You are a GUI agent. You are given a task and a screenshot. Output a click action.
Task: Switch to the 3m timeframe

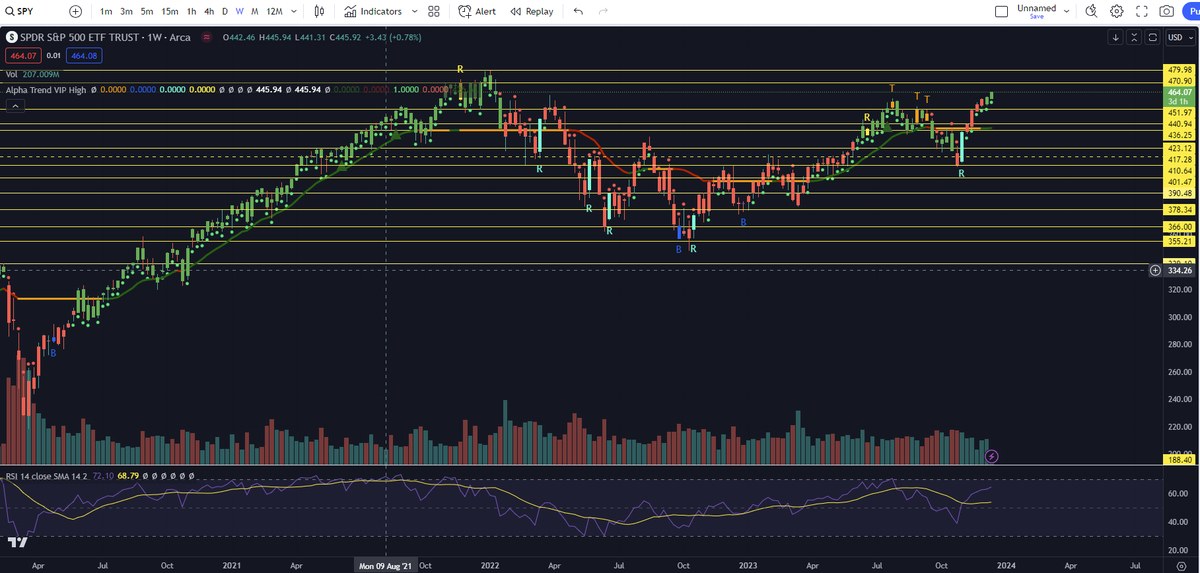(x=127, y=11)
